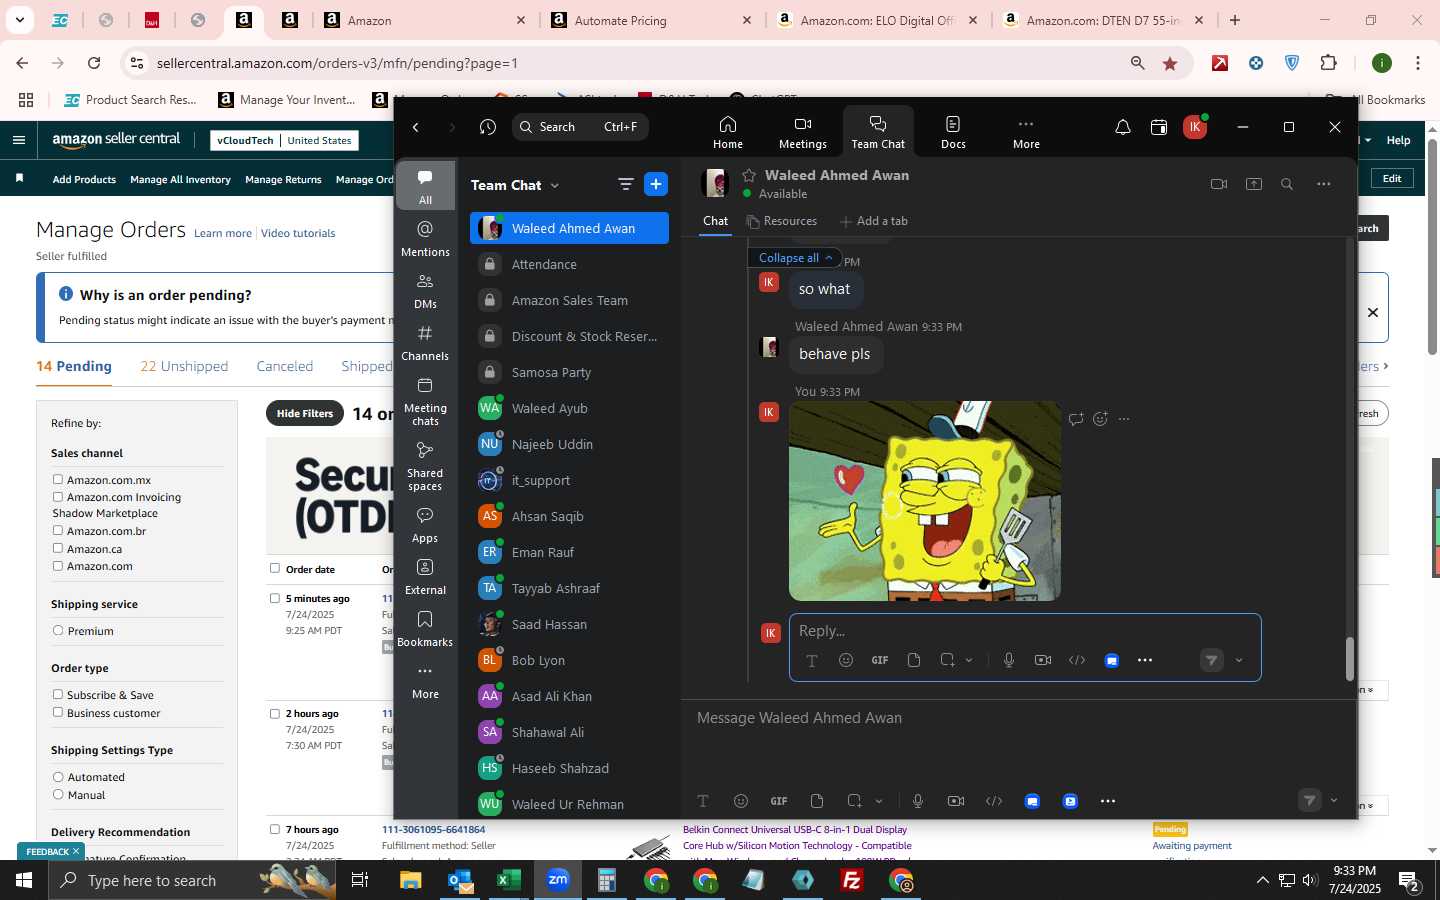The width and height of the screenshot is (1440, 900).
Task: Search within this chat
Action: pyautogui.click(x=1287, y=184)
